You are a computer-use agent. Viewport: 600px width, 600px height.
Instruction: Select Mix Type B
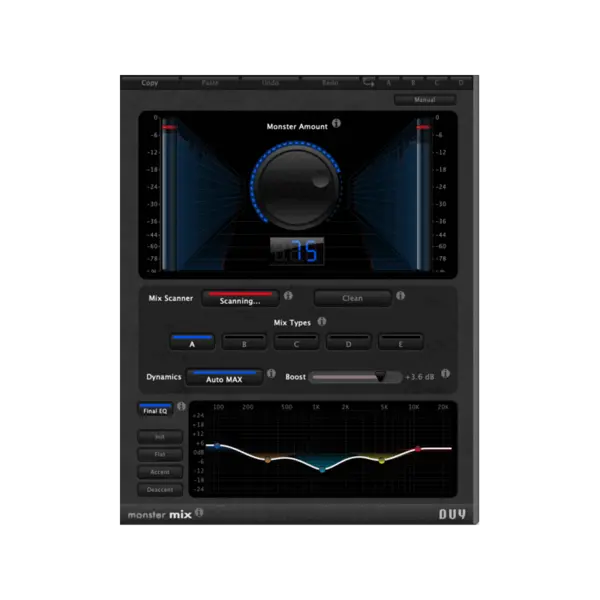pyautogui.click(x=244, y=342)
